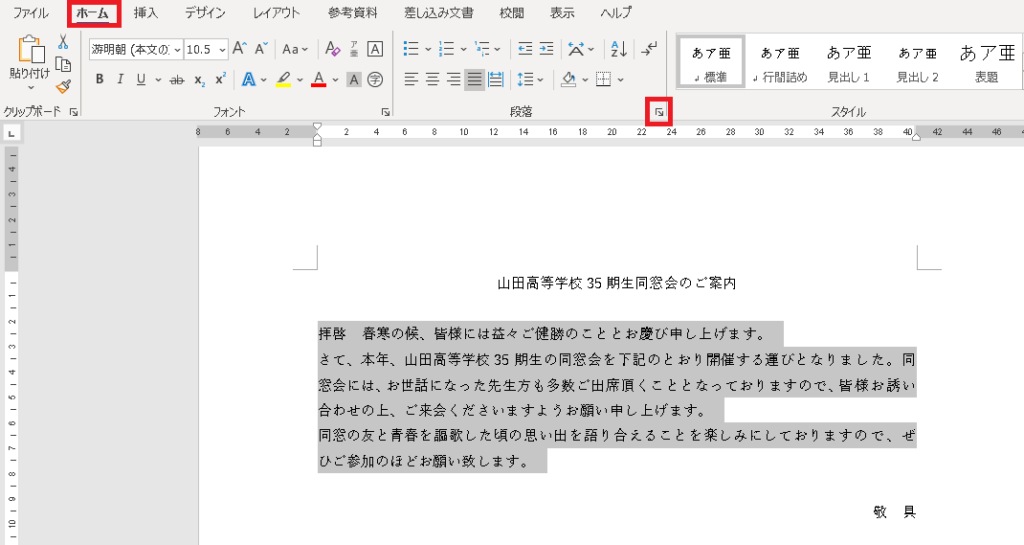Clear all formatting with the eraser icon
Screen dimensions: 1024x545
click(x=332, y=49)
